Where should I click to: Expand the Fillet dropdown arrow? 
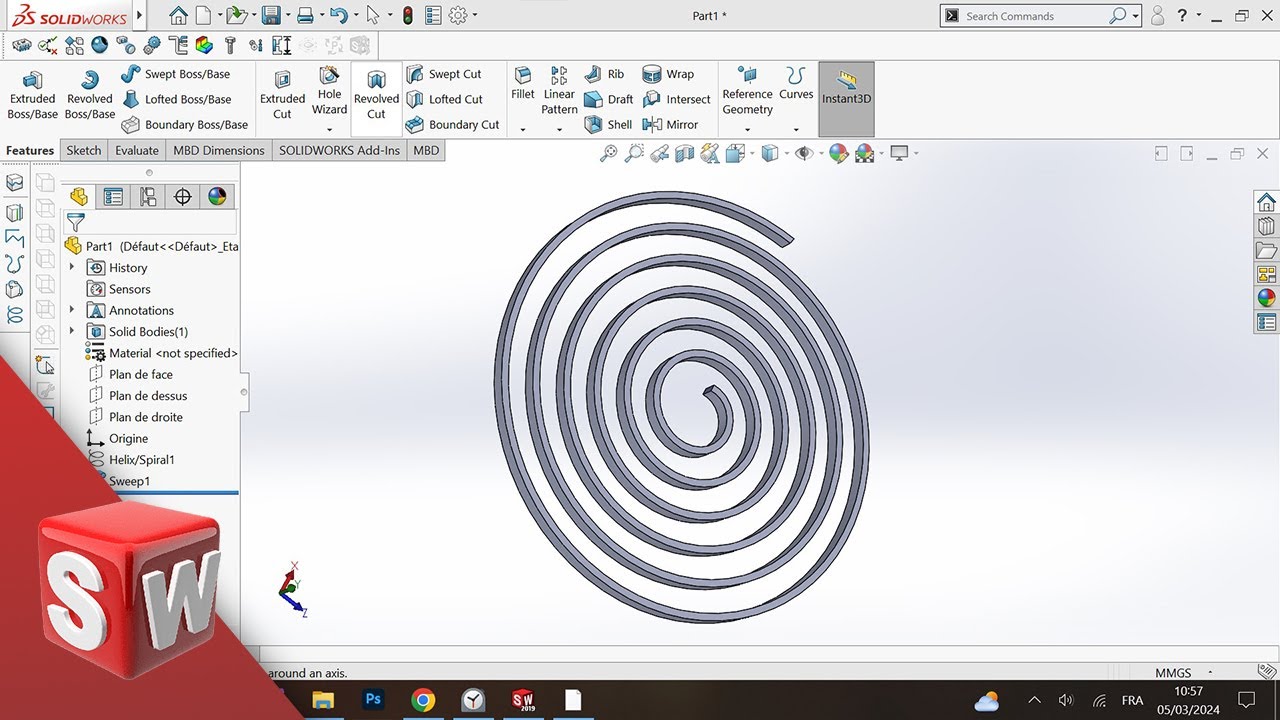point(523,129)
